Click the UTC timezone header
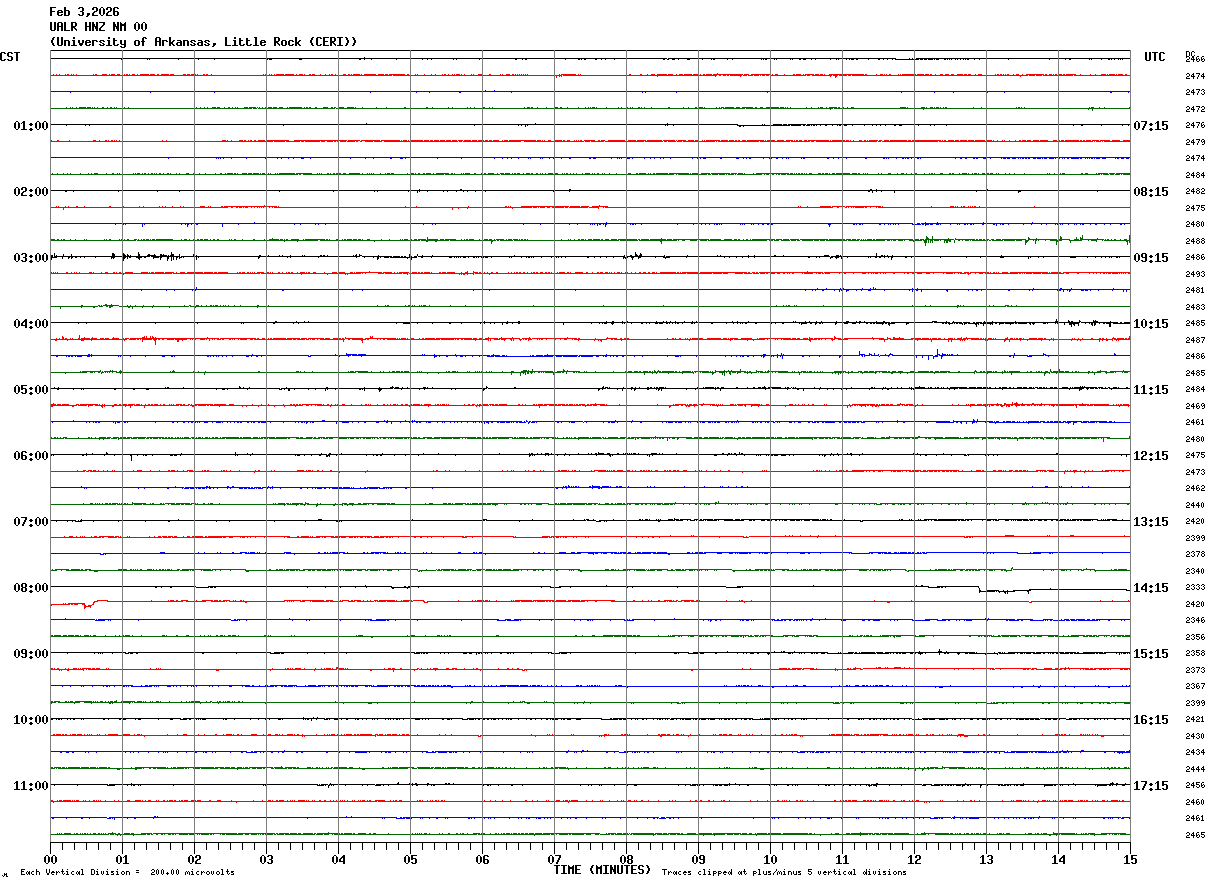 pyautogui.click(x=1155, y=57)
